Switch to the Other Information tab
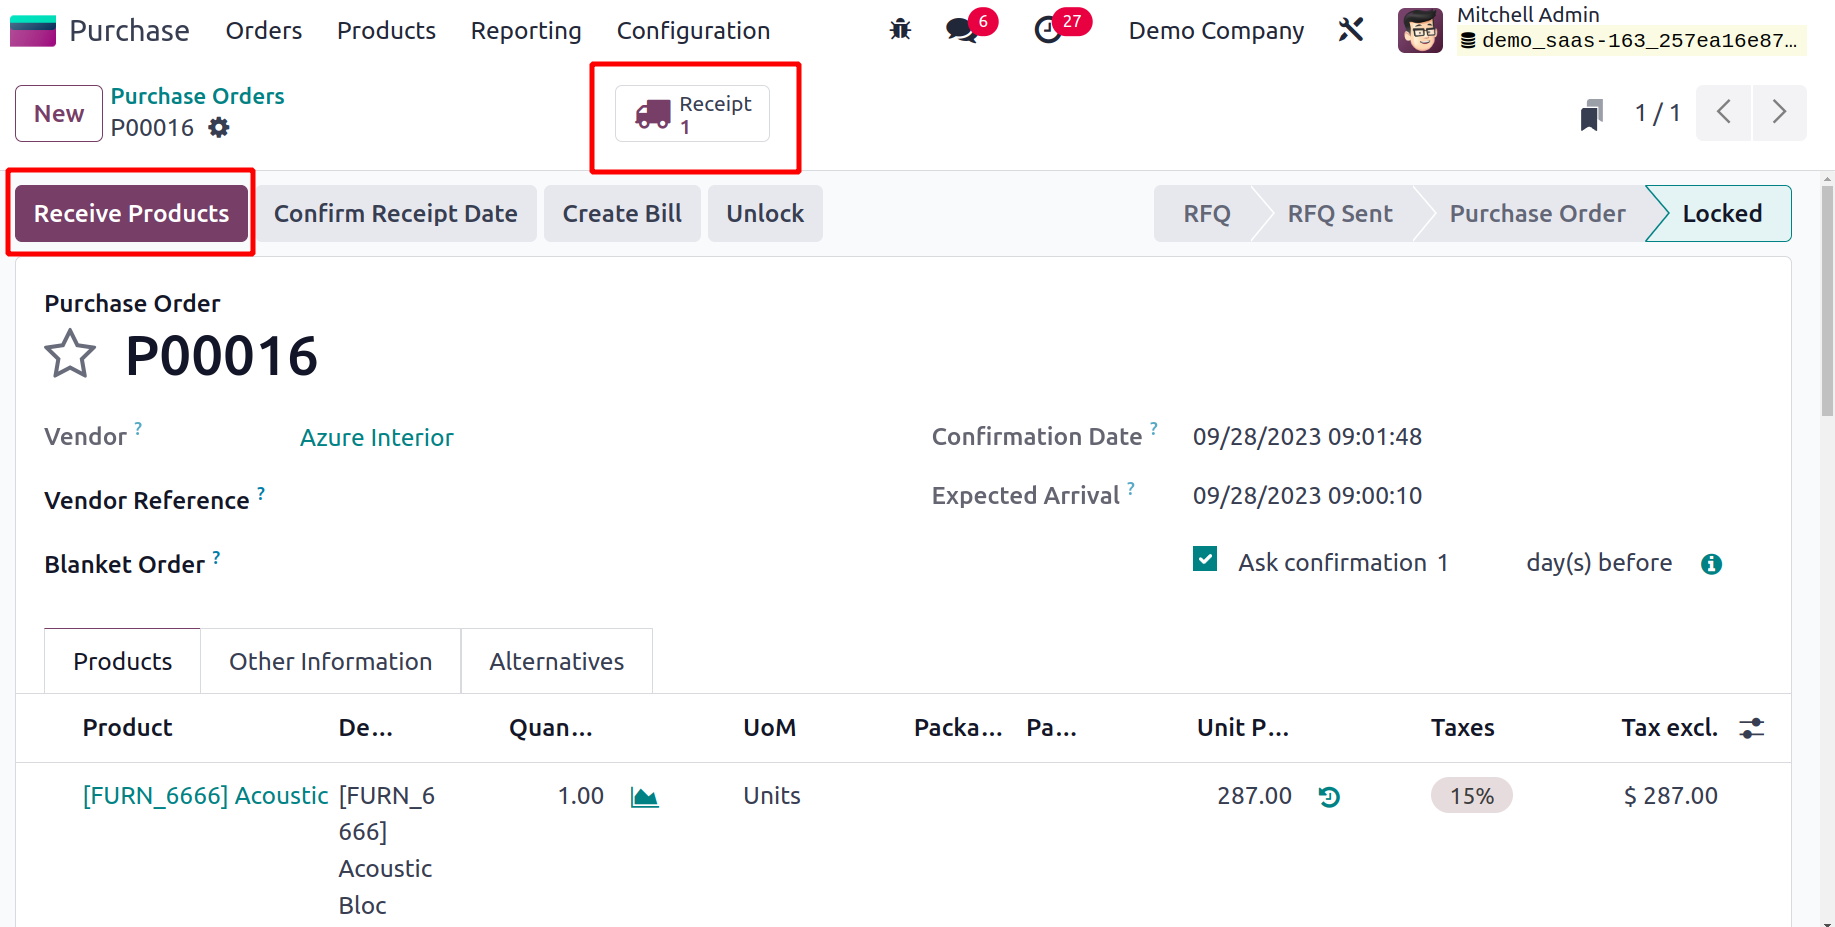The width and height of the screenshot is (1835, 927). pyautogui.click(x=330, y=661)
